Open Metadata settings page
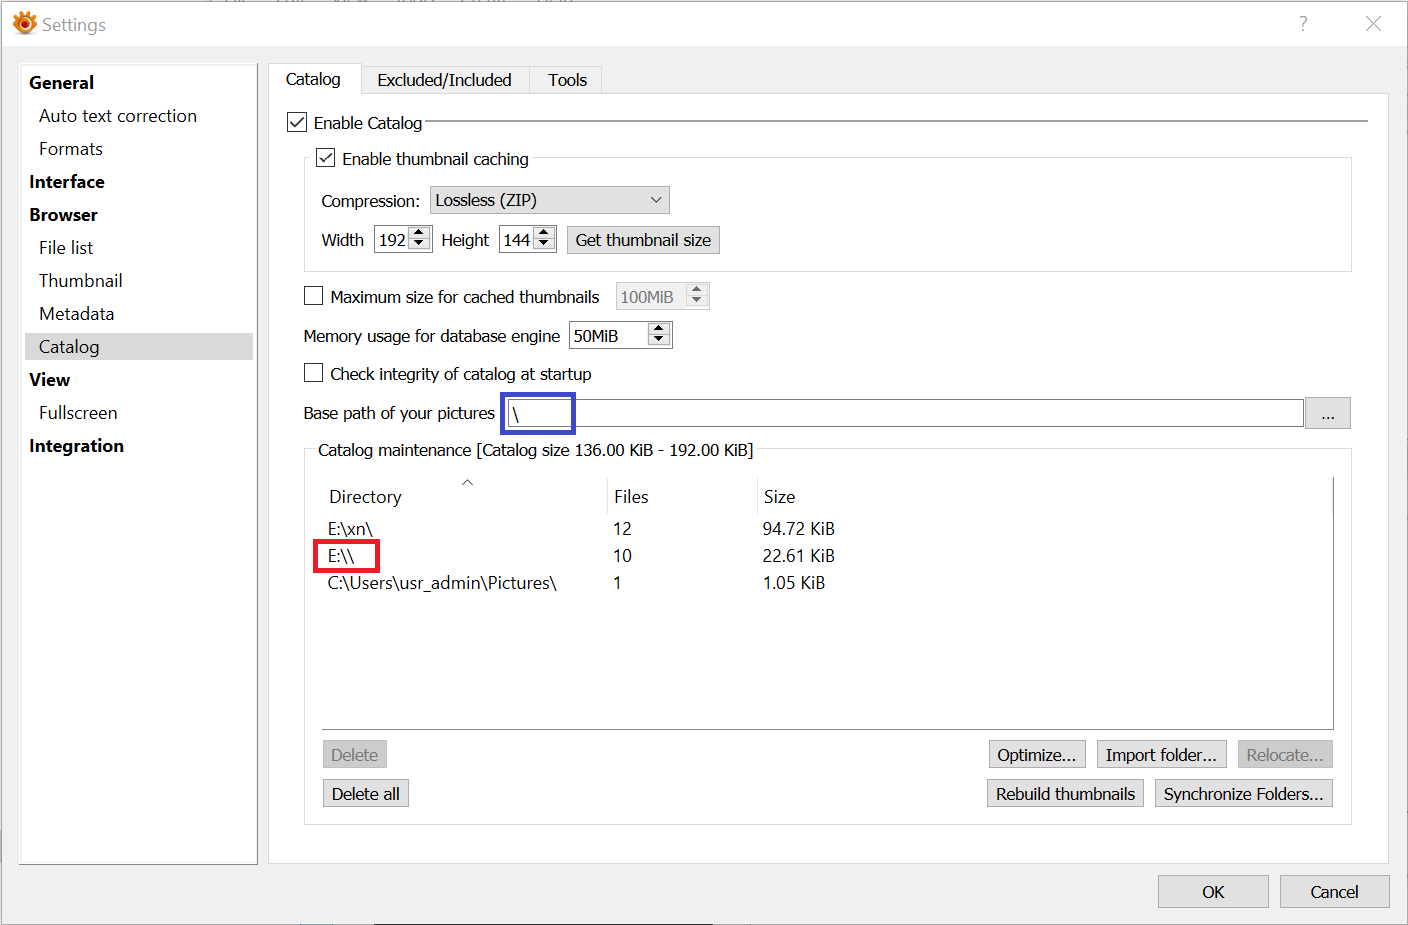1408x925 pixels. coord(77,314)
